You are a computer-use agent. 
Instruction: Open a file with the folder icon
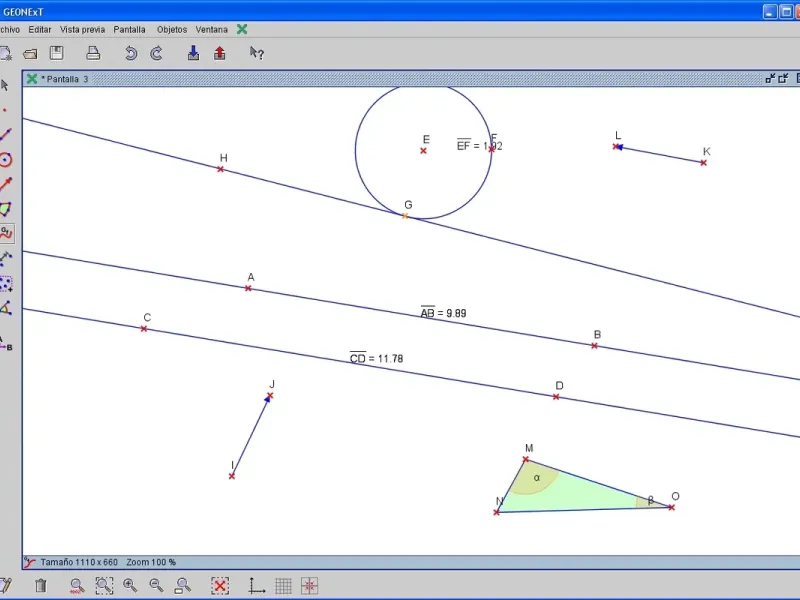(x=31, y=54)
